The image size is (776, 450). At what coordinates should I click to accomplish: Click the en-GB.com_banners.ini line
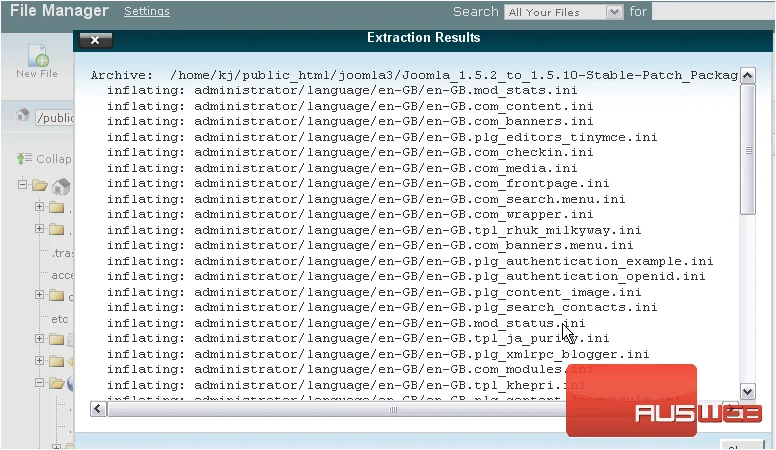point(350,121)
